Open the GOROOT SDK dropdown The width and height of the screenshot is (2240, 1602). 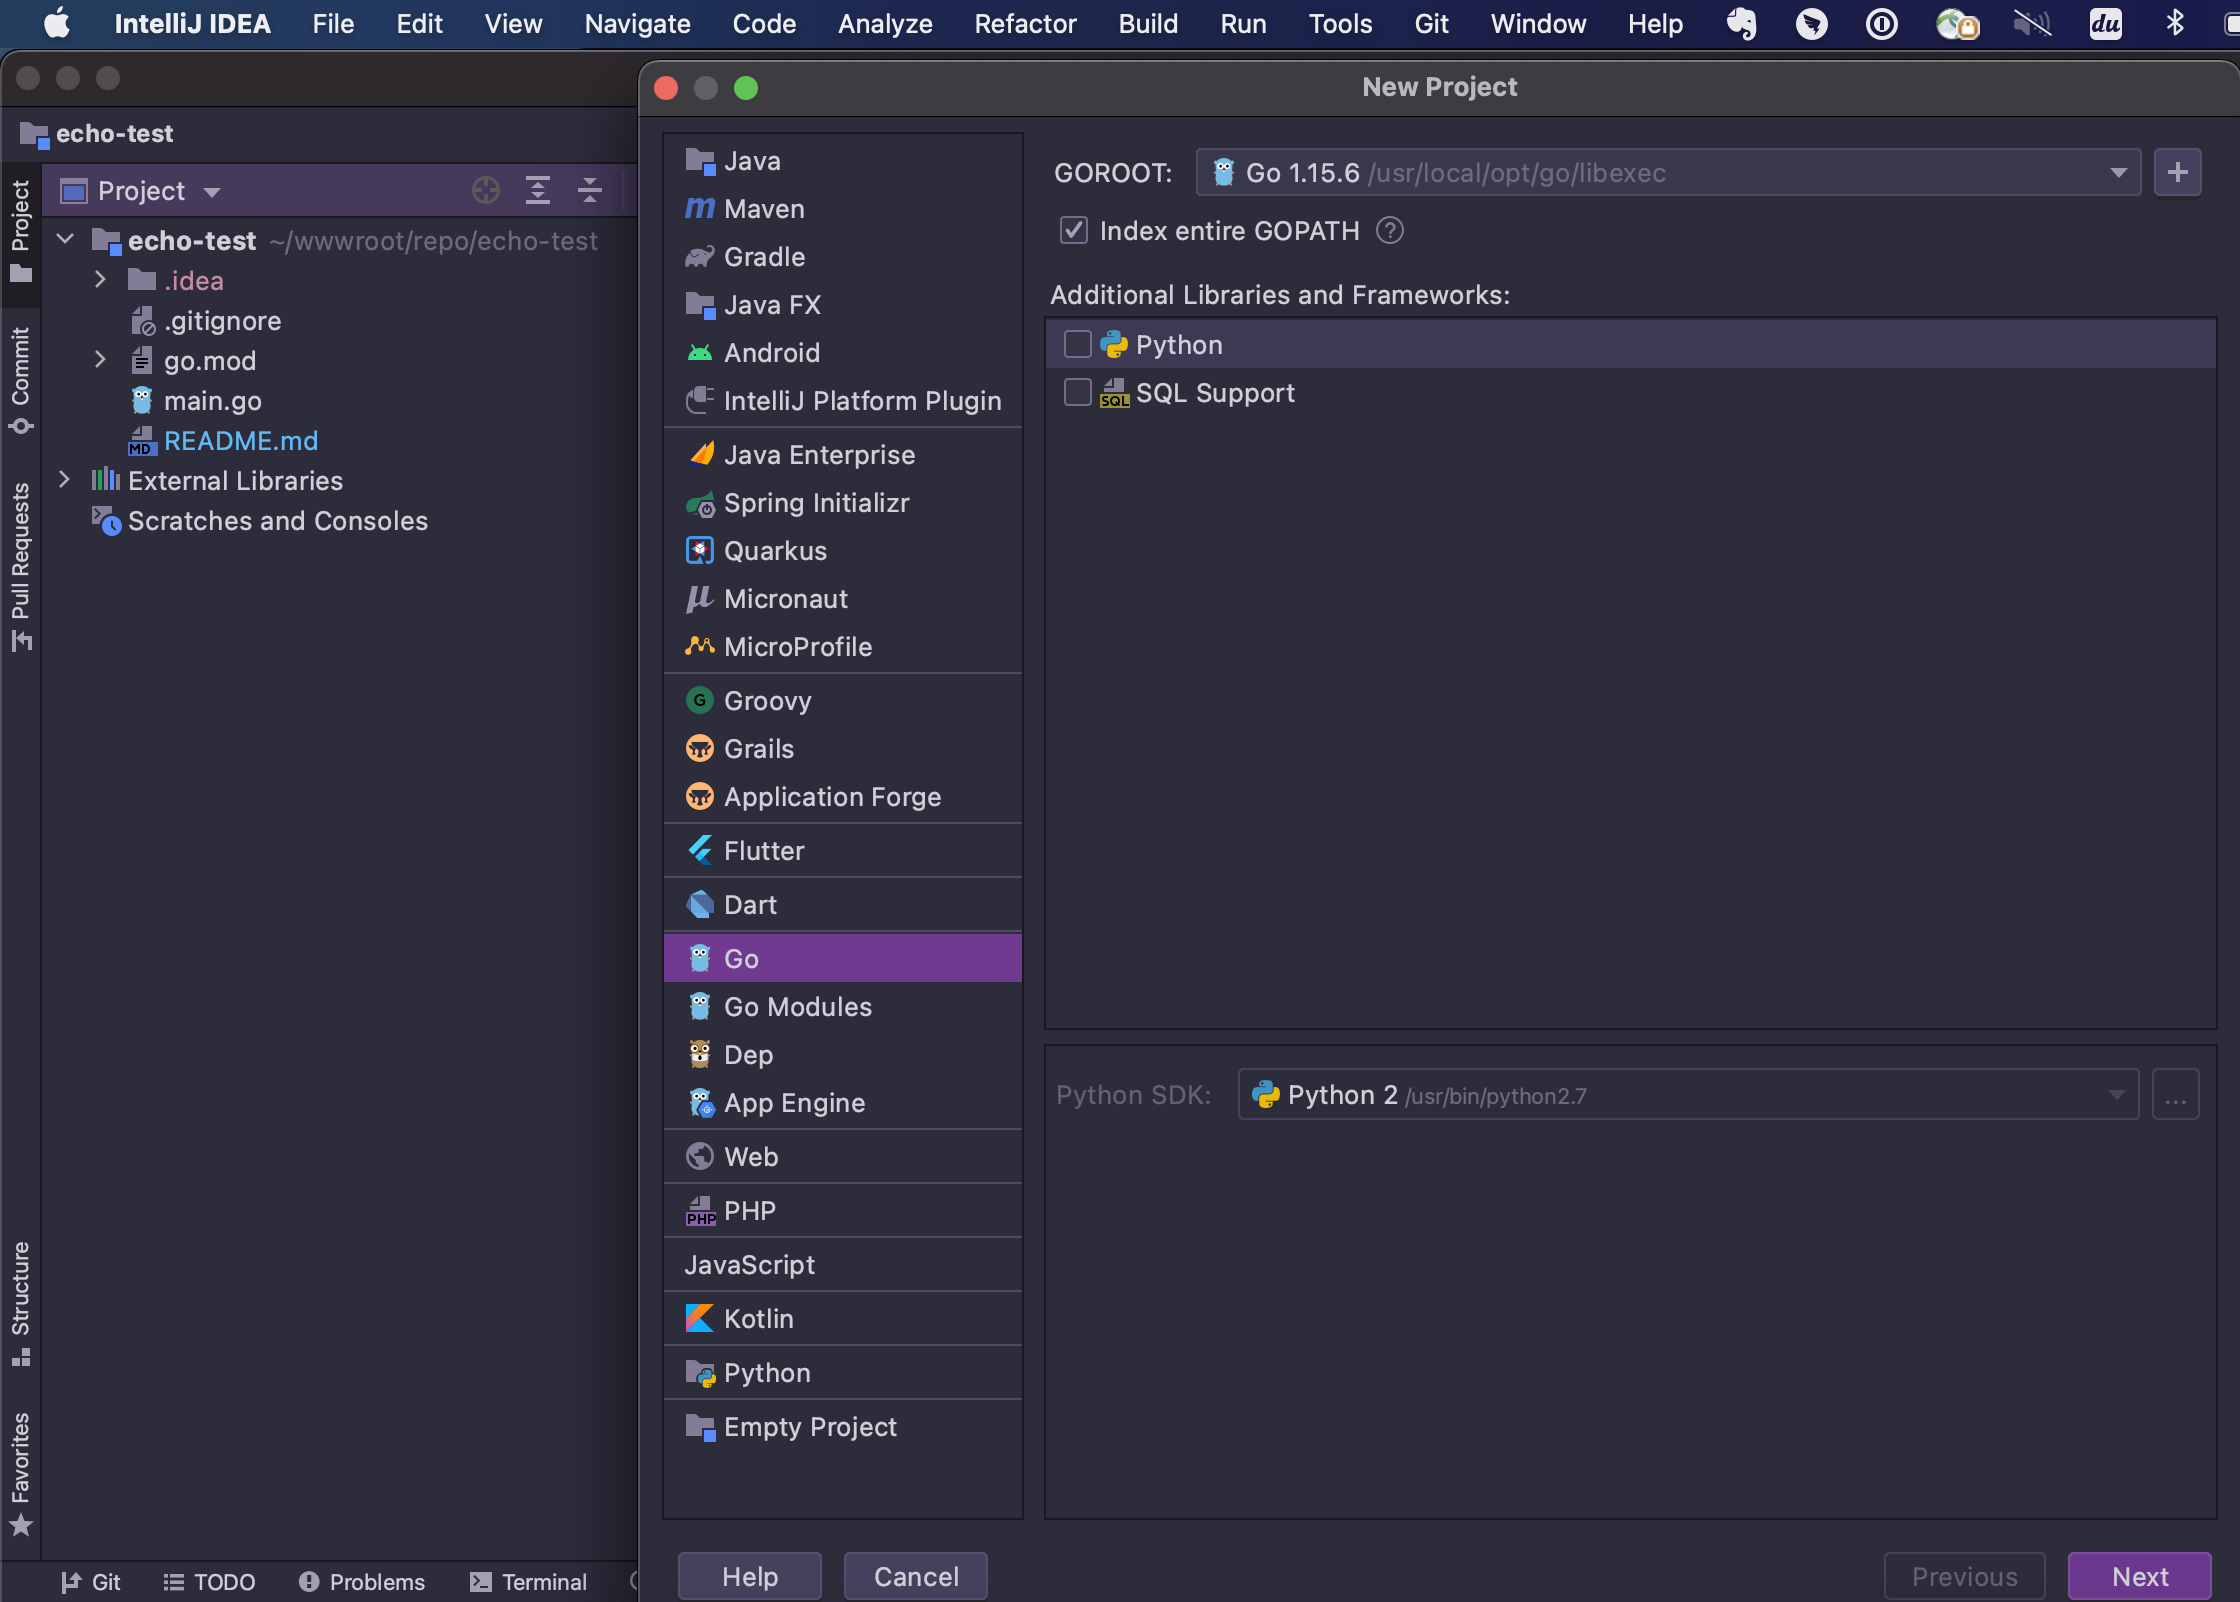[x=1668, y=173]
